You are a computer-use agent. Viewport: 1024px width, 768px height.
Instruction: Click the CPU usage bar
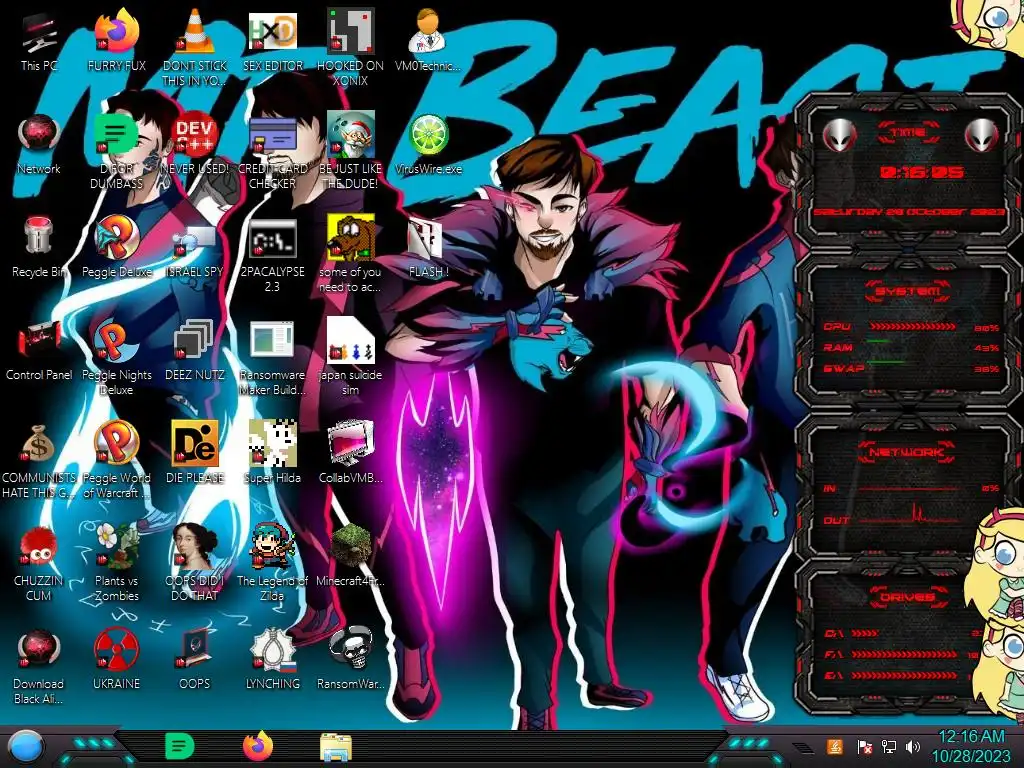[912, 327]
